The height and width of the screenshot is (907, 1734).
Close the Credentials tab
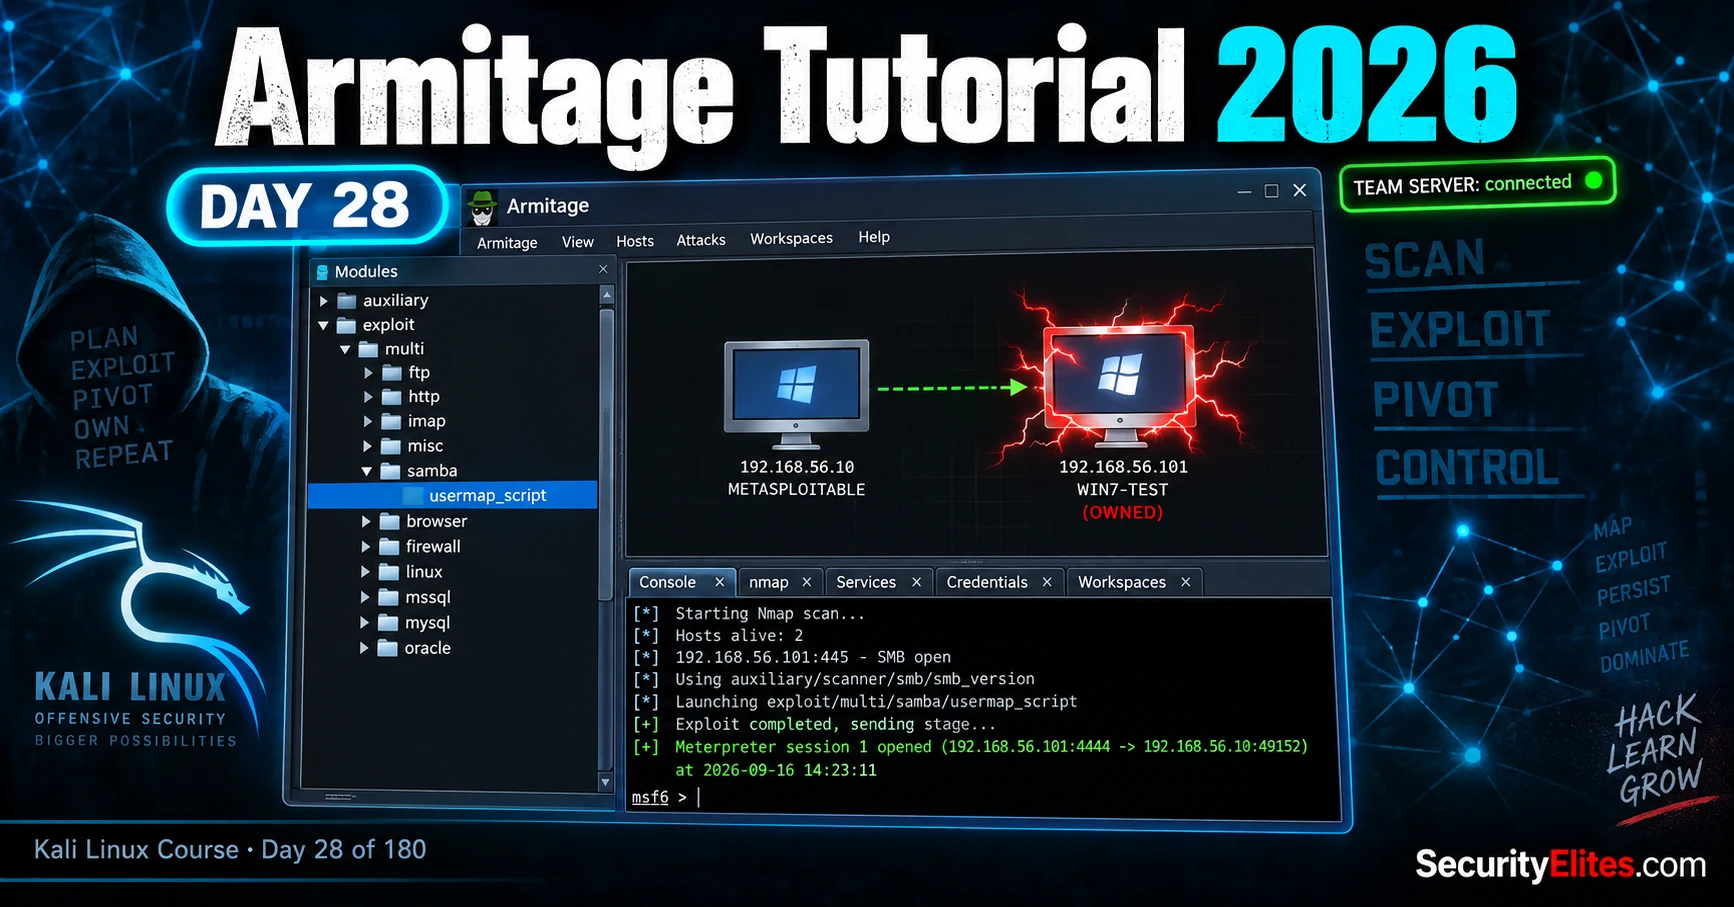coord(1047,582)
